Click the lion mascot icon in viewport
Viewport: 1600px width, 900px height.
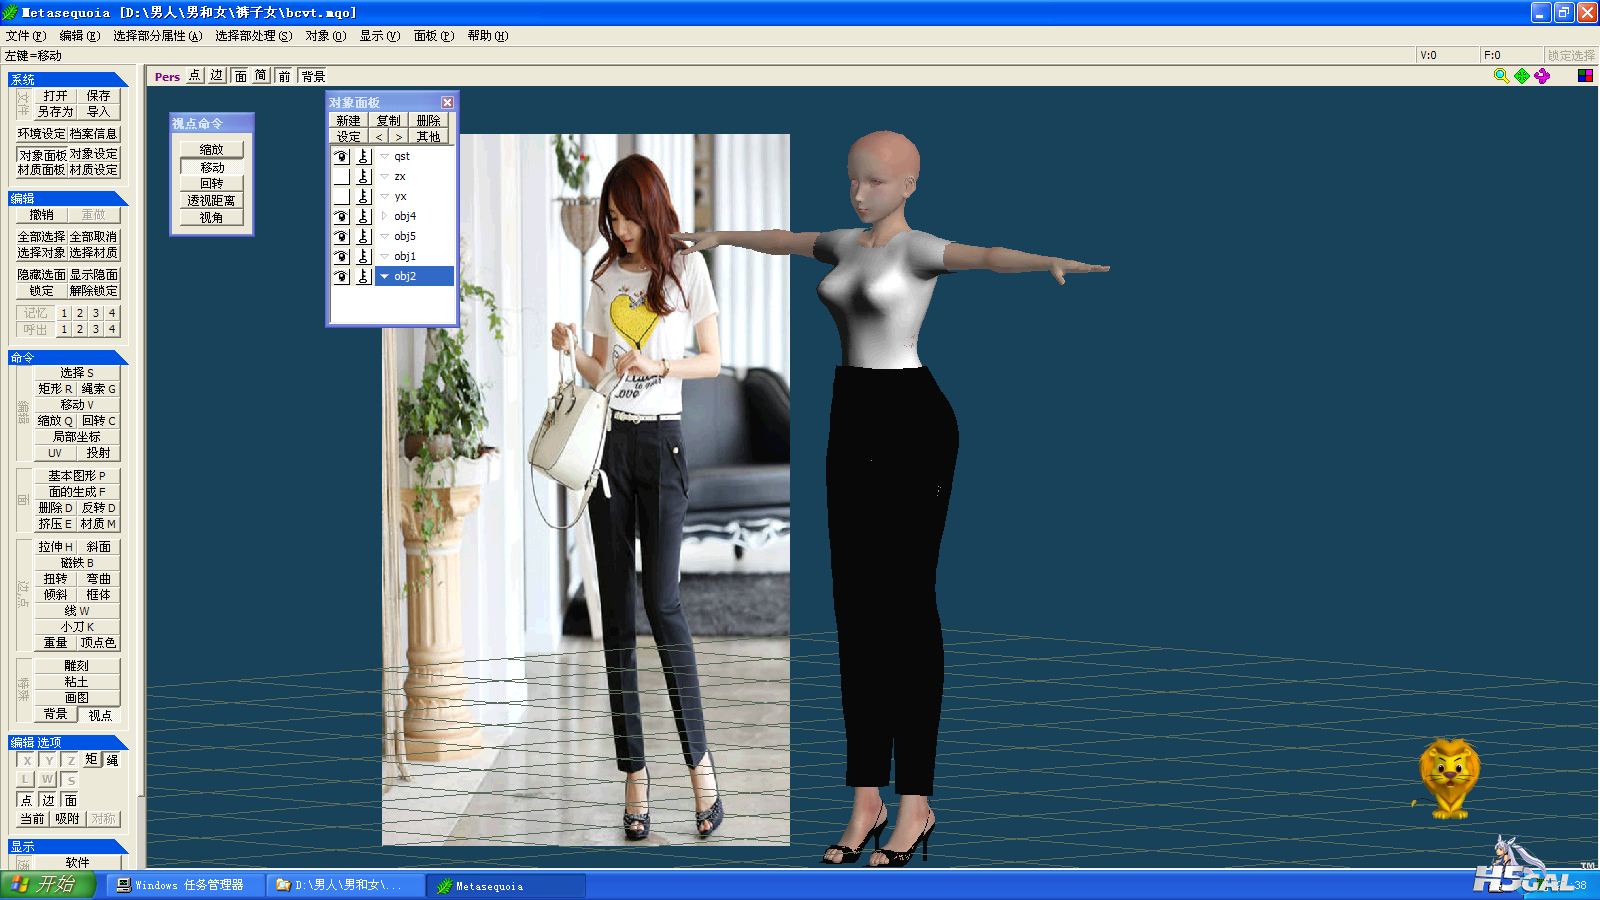point(1449,778)
